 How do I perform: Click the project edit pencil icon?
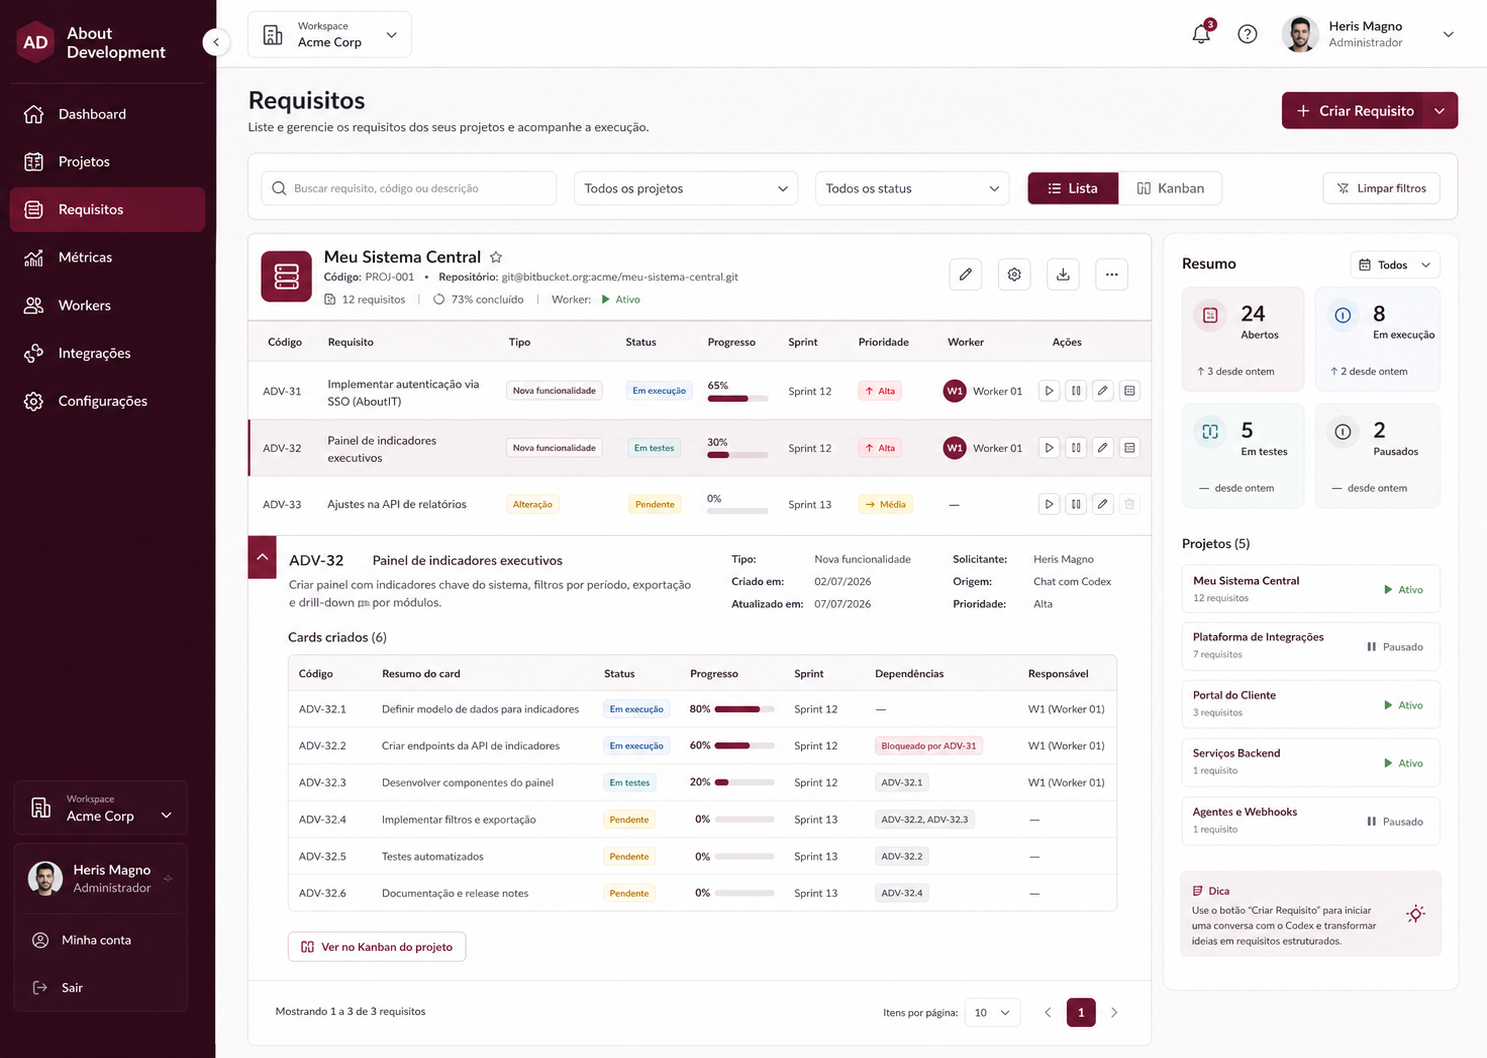pos(965,274)
